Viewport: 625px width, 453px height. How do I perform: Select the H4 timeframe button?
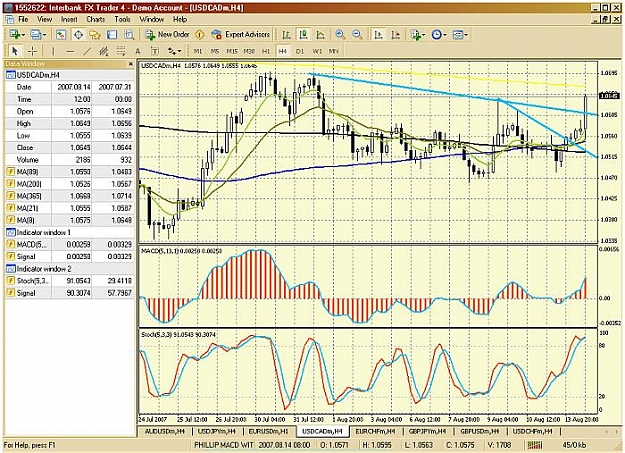click(283, 51)
